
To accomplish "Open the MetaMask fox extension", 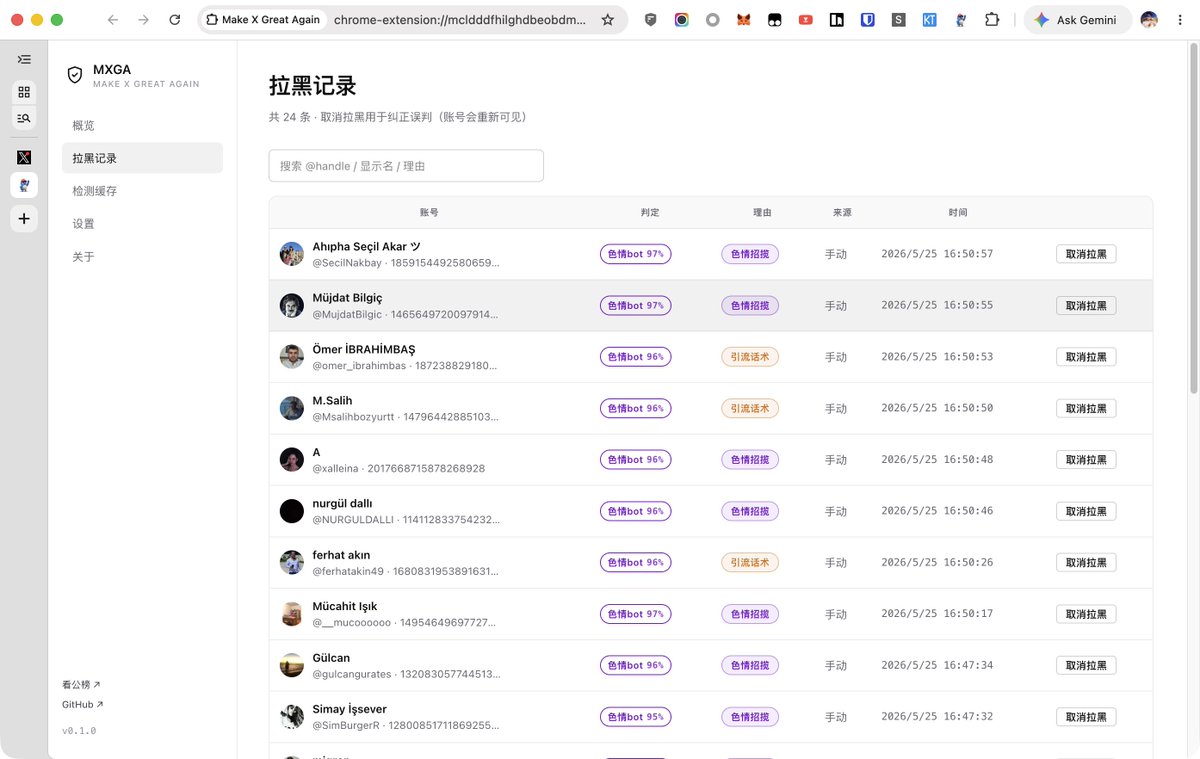I will coord(743,20).
